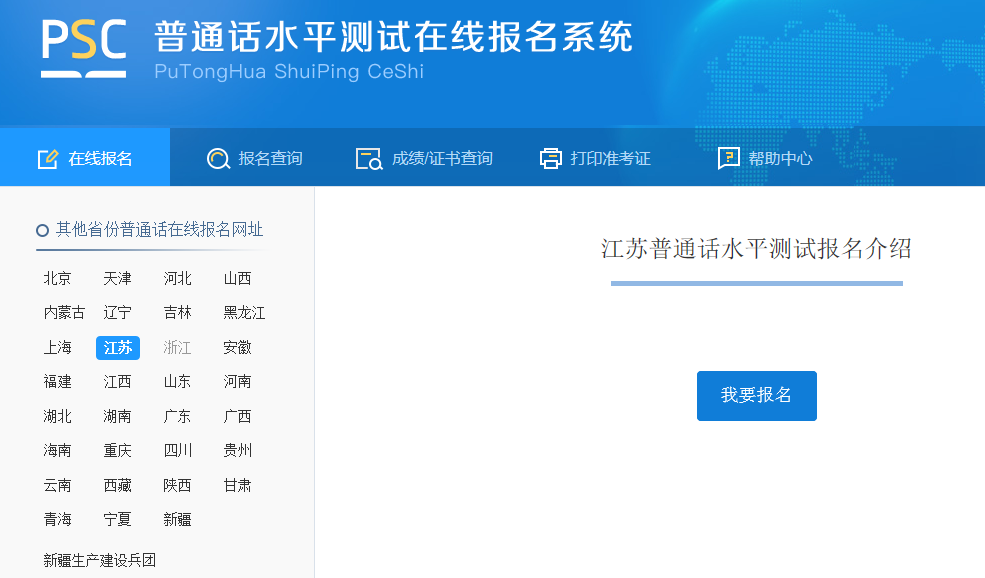Open the 西藏 registration link

pos(117,486)
